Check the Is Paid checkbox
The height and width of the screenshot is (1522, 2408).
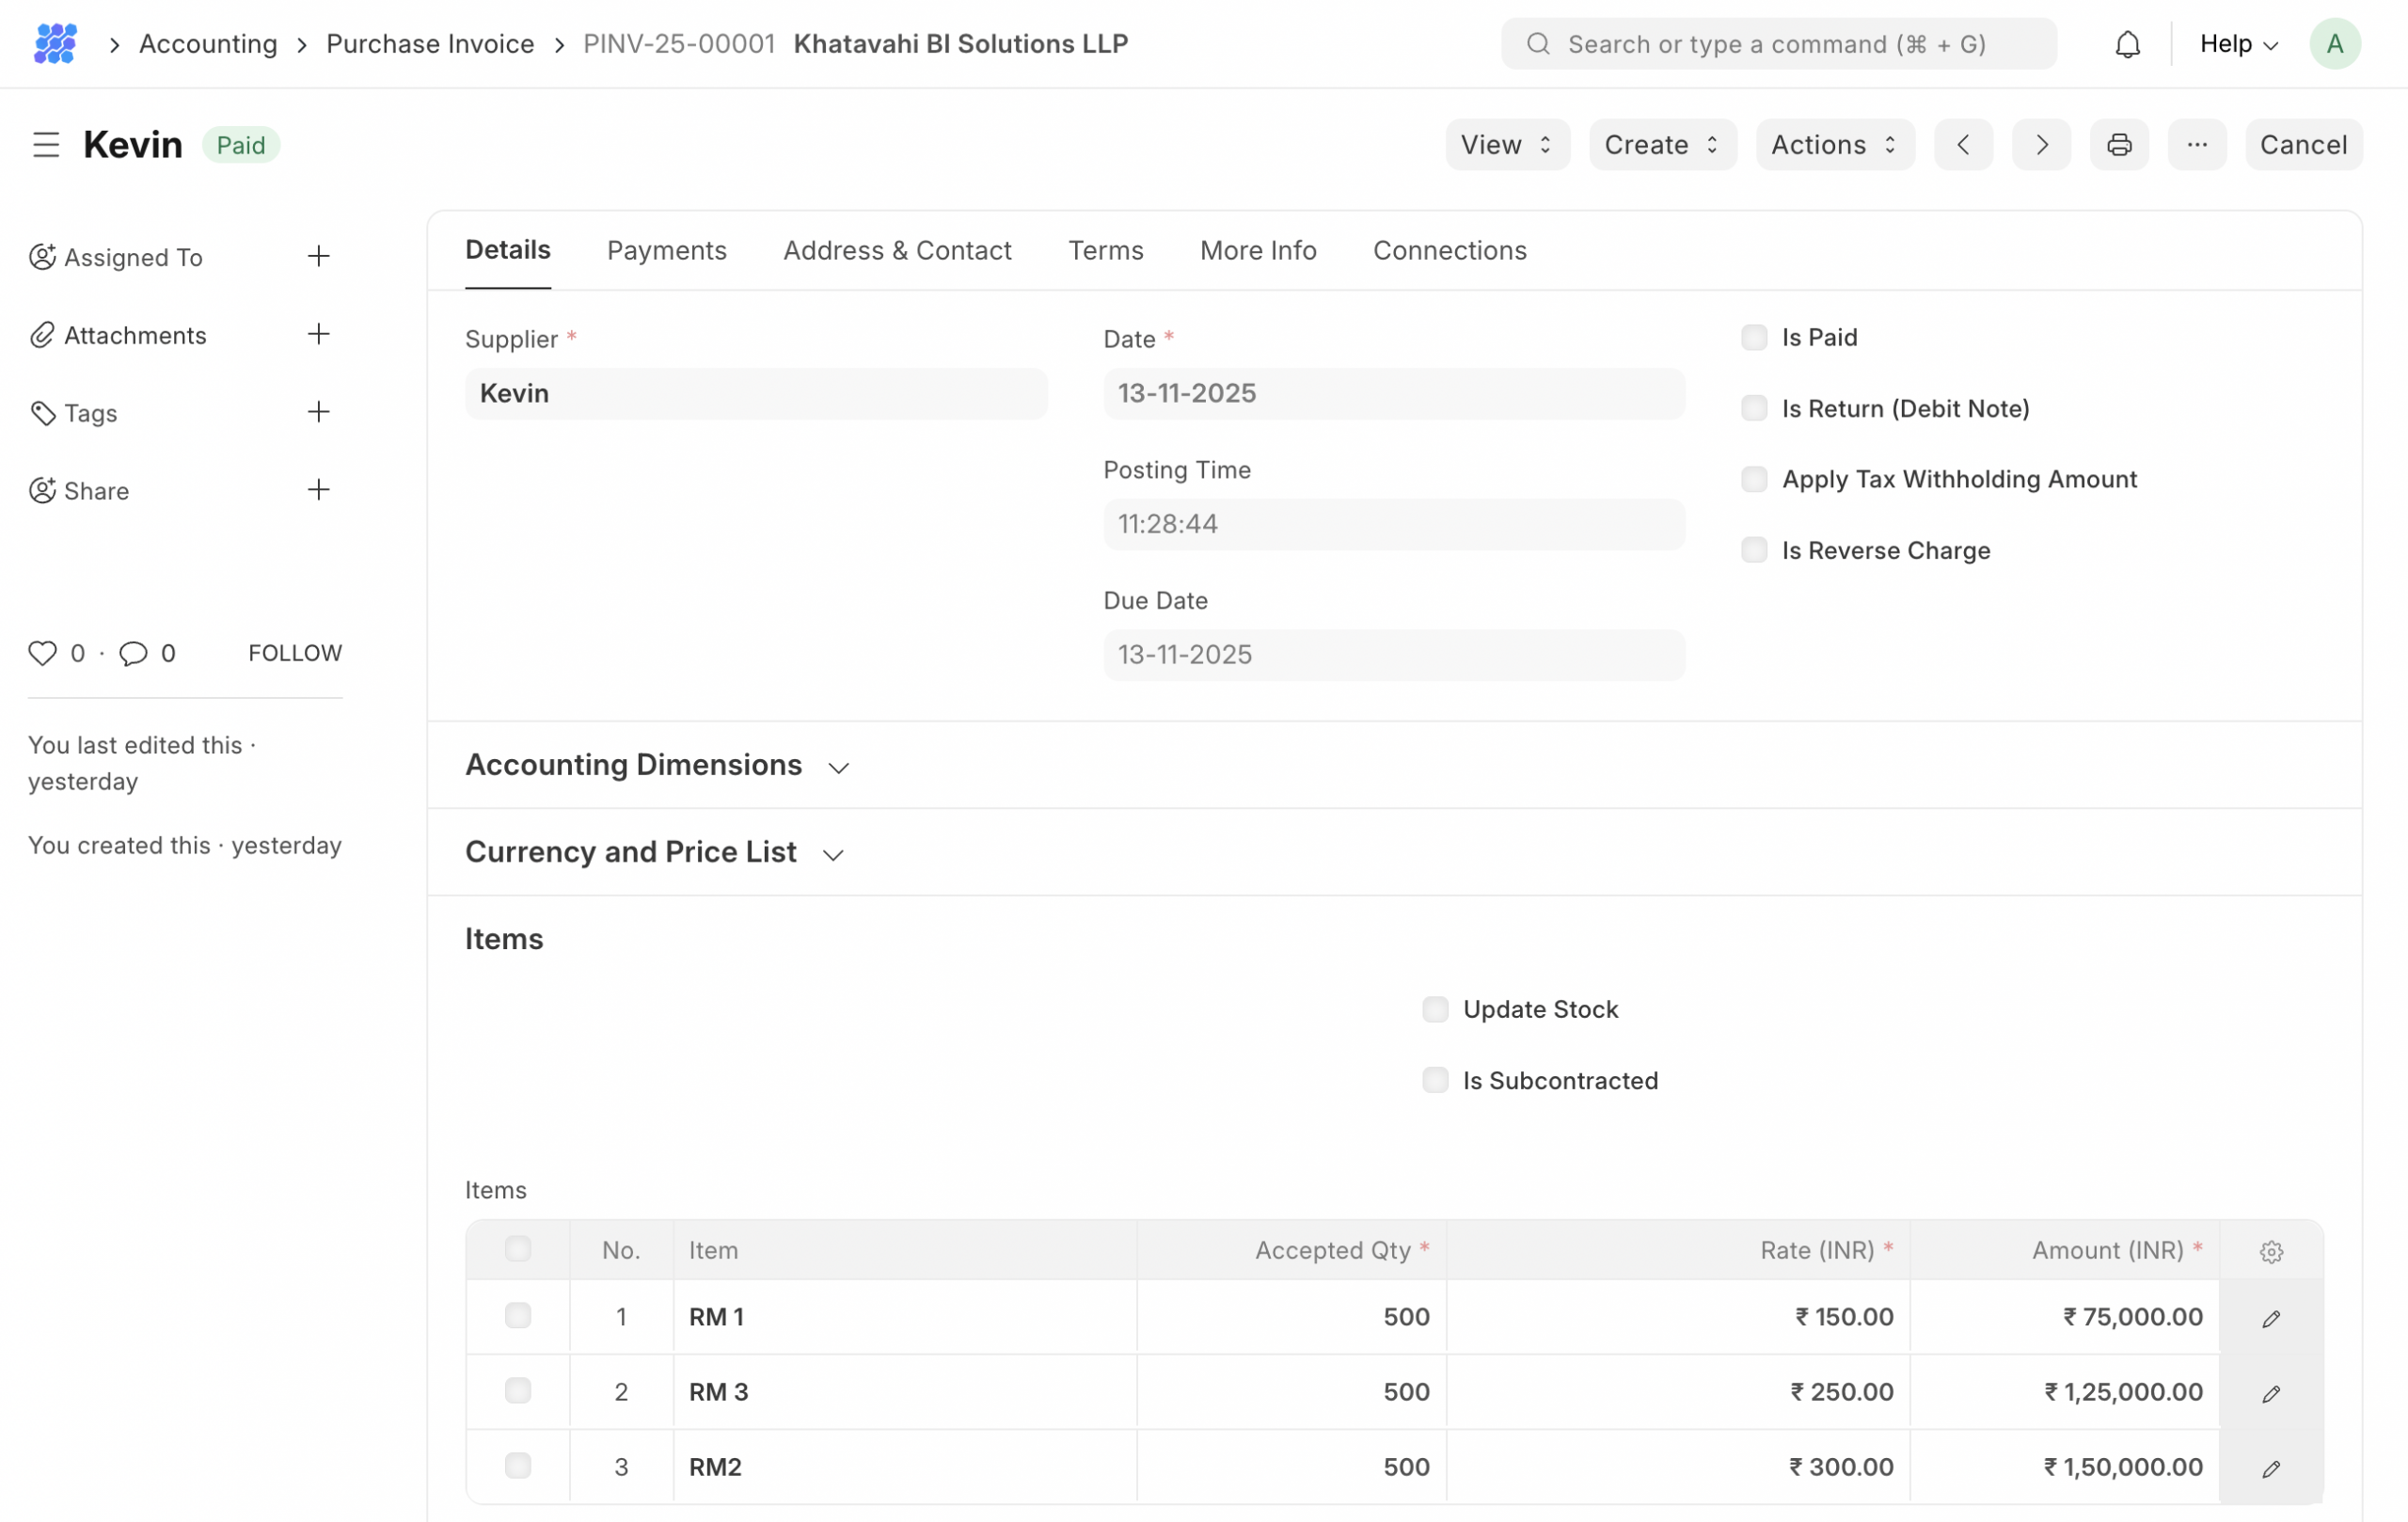[1754, 338]
